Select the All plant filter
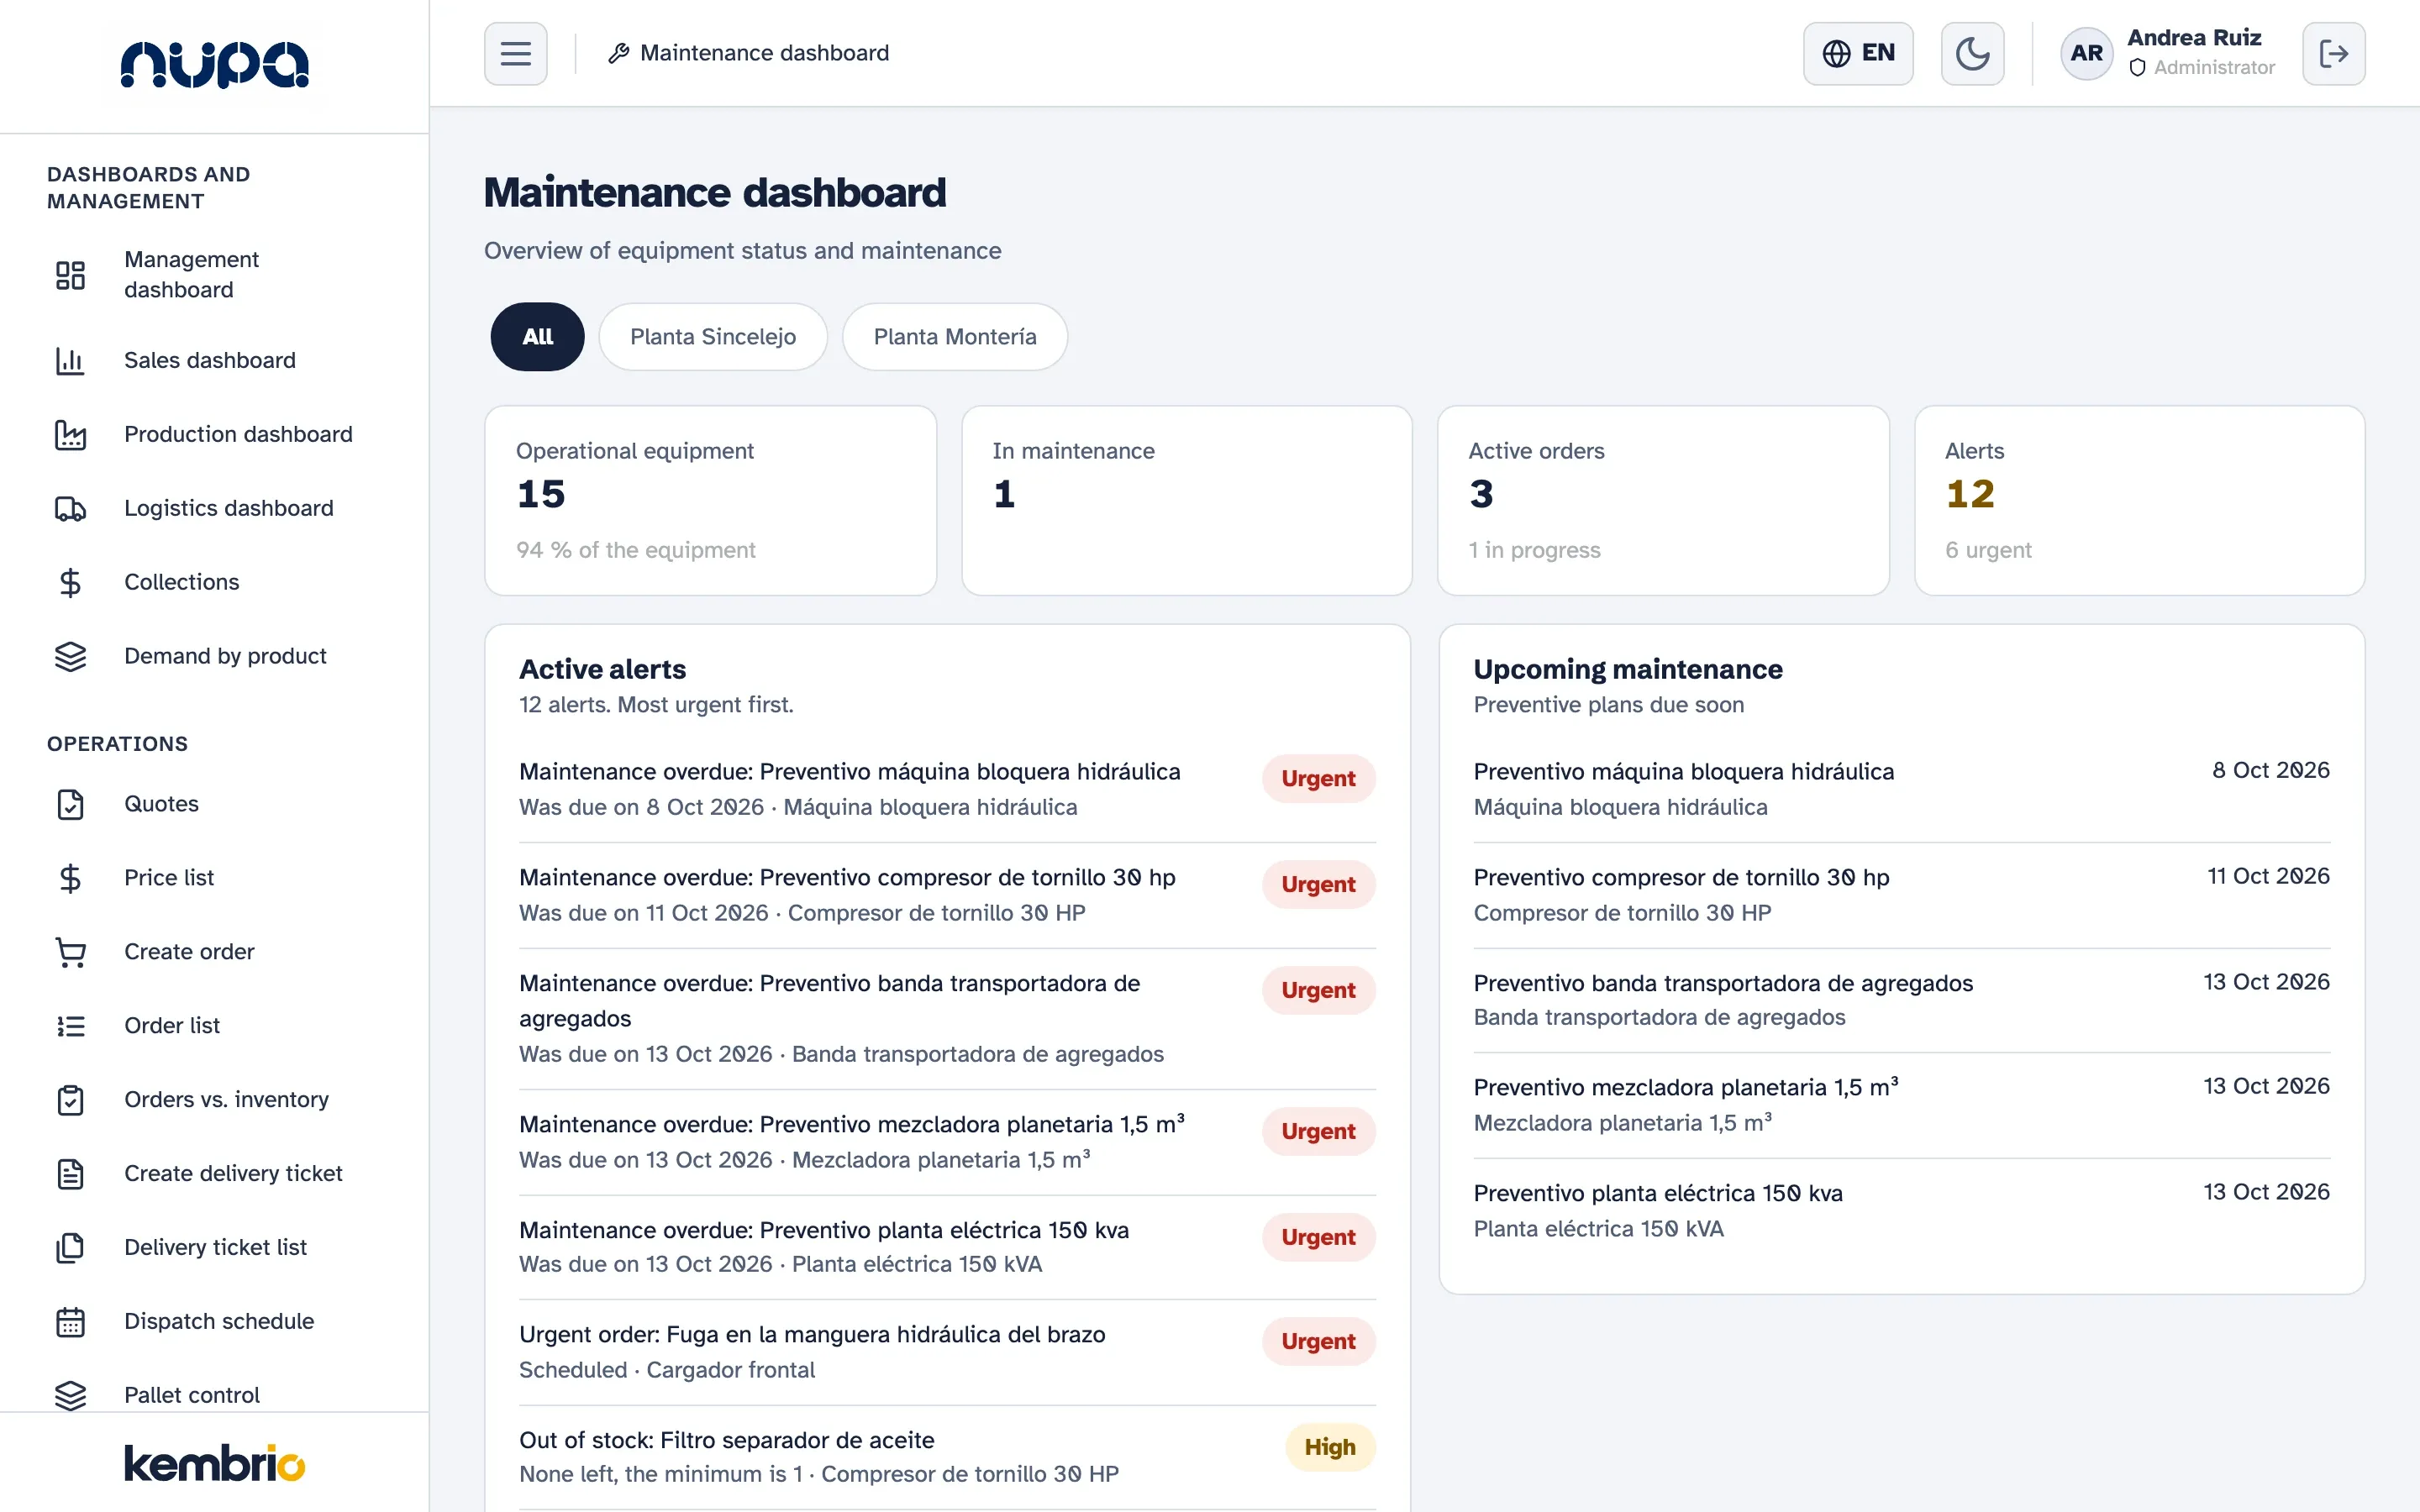 click(x=537, y=337)
